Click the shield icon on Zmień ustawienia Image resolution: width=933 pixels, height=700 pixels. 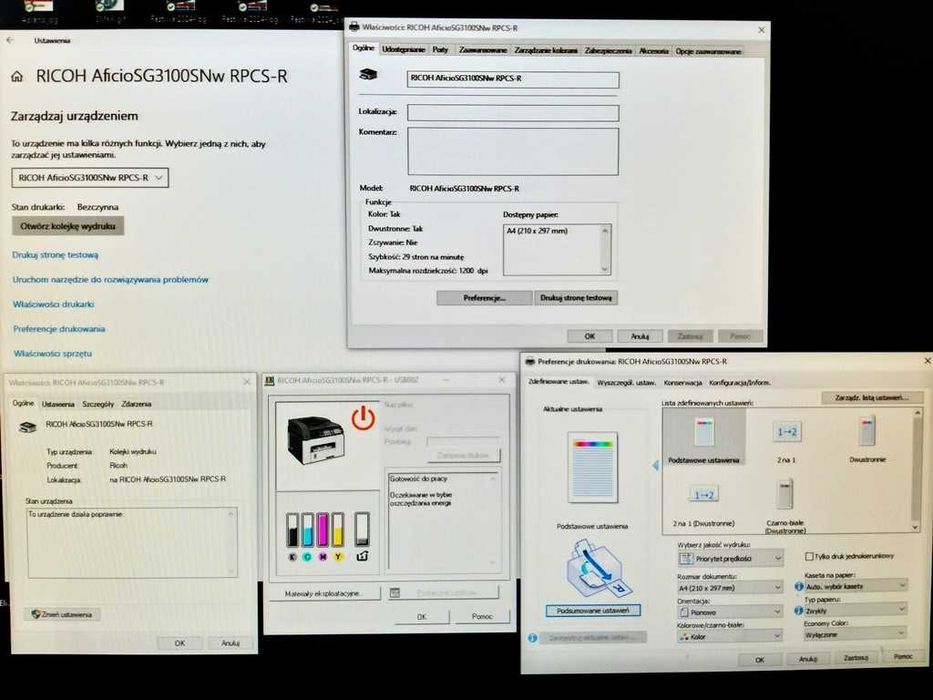click(36, 614)
